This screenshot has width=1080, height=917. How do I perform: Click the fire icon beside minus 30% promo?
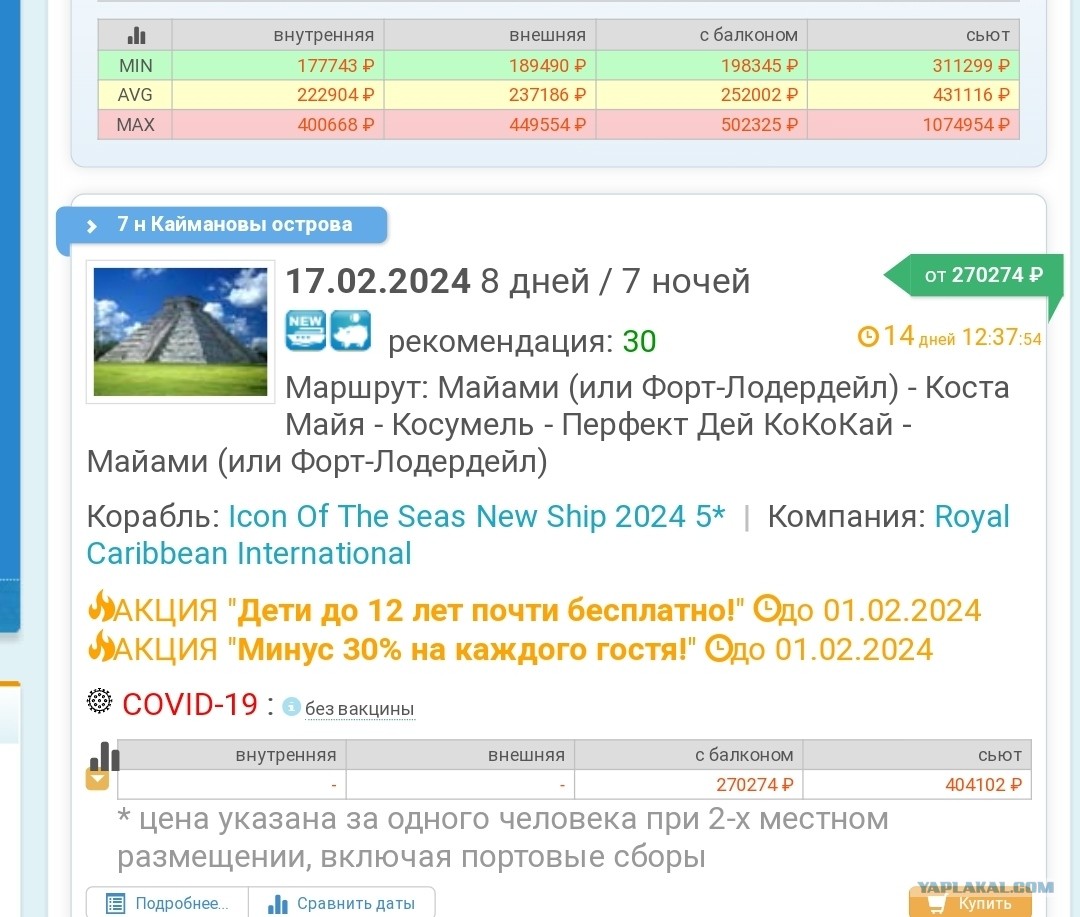coord(101,646)
